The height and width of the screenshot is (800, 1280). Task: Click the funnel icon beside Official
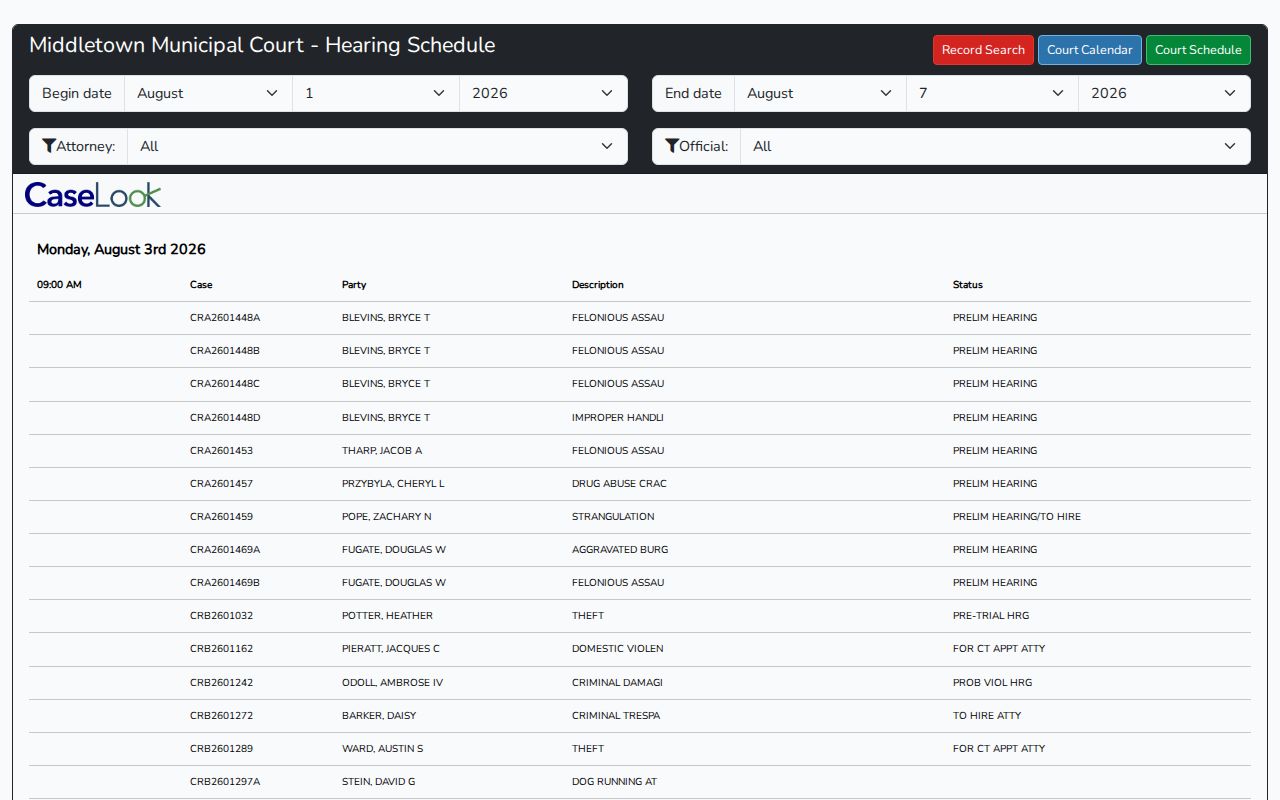tap(671, 146)
